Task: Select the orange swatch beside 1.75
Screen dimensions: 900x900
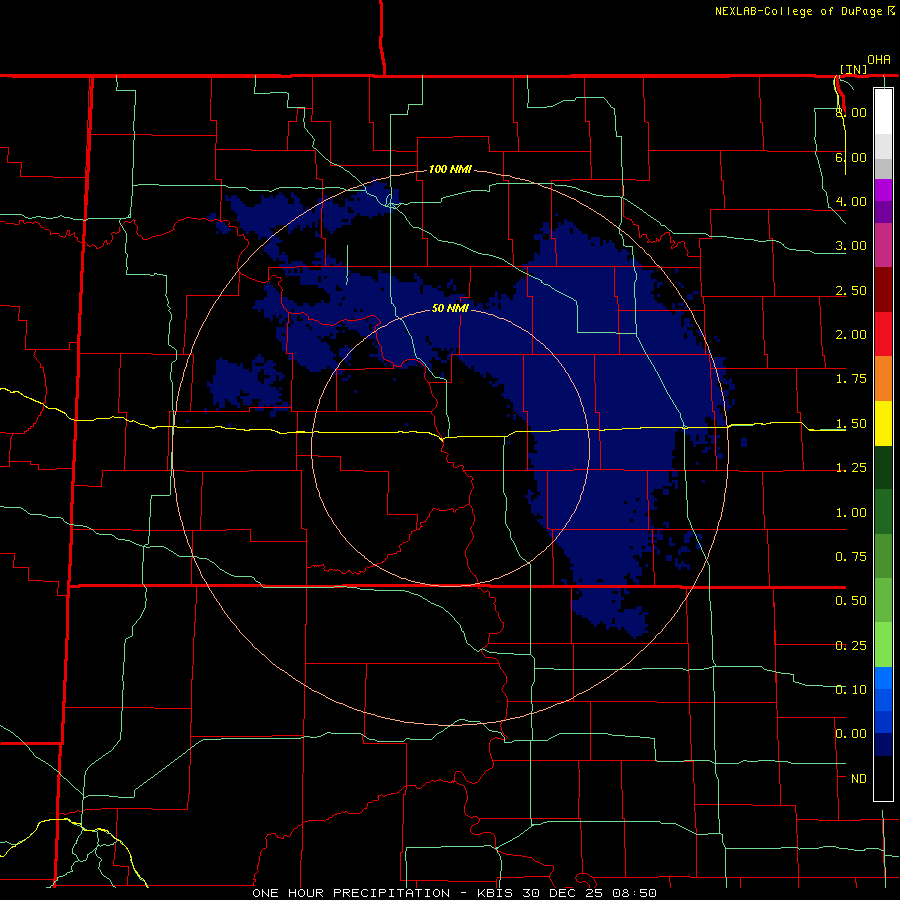Action: tap(883, 379)
